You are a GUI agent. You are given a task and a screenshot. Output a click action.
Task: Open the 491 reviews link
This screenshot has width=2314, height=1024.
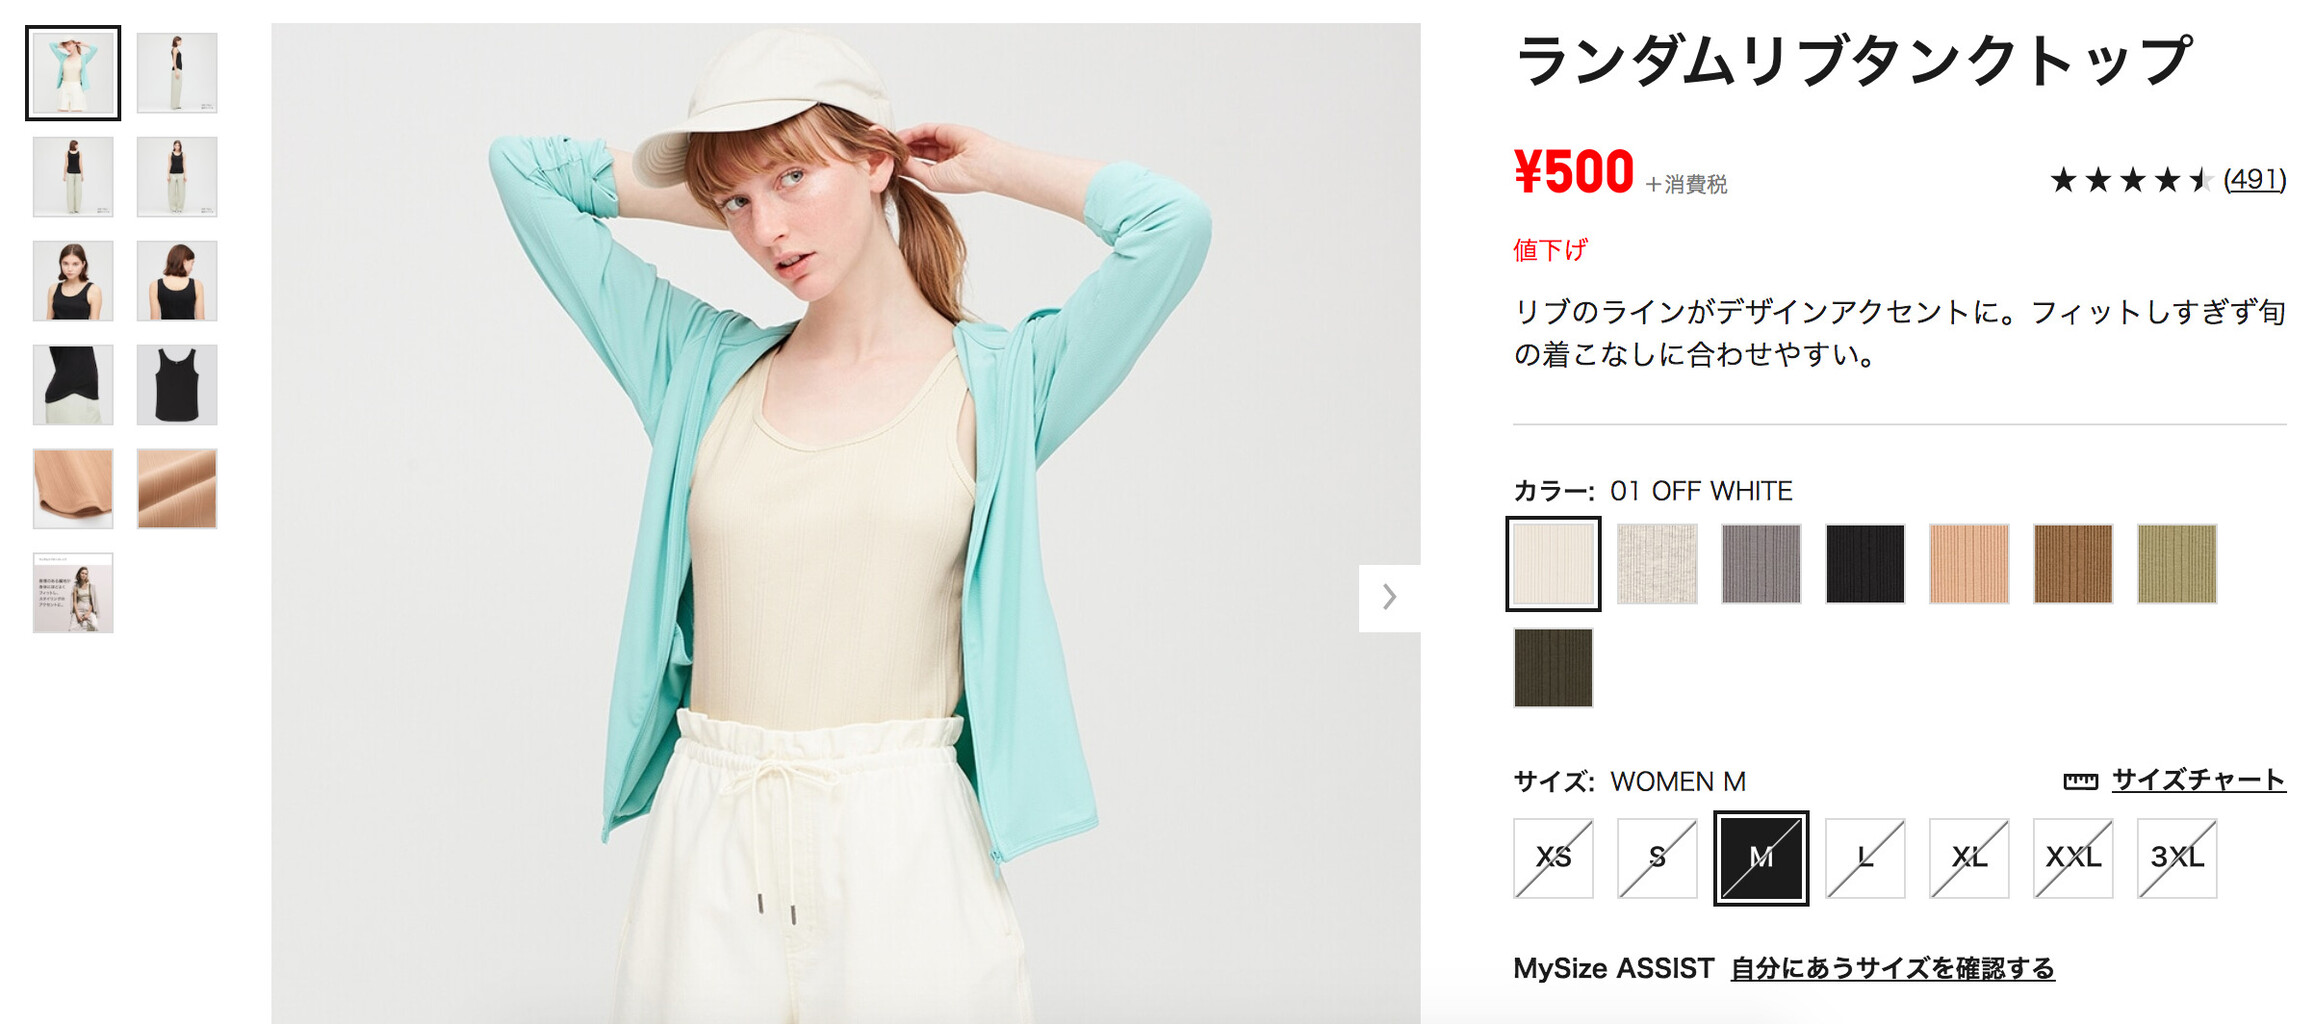coord(2254,180)
